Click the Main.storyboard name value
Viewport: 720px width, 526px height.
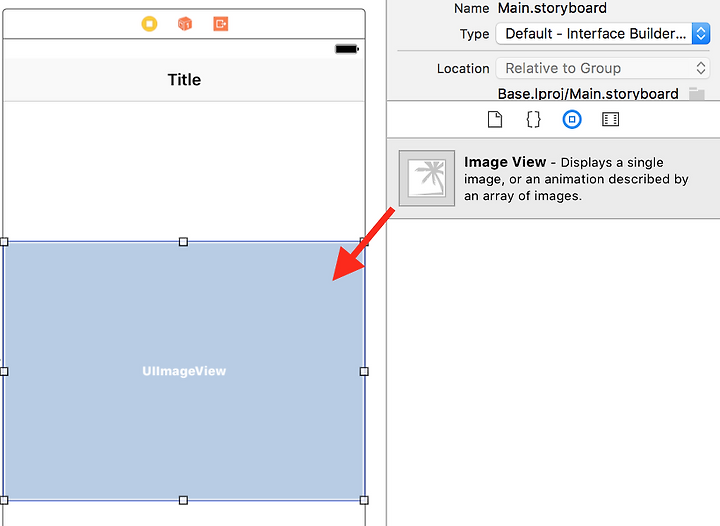click(x=552, y=8)
